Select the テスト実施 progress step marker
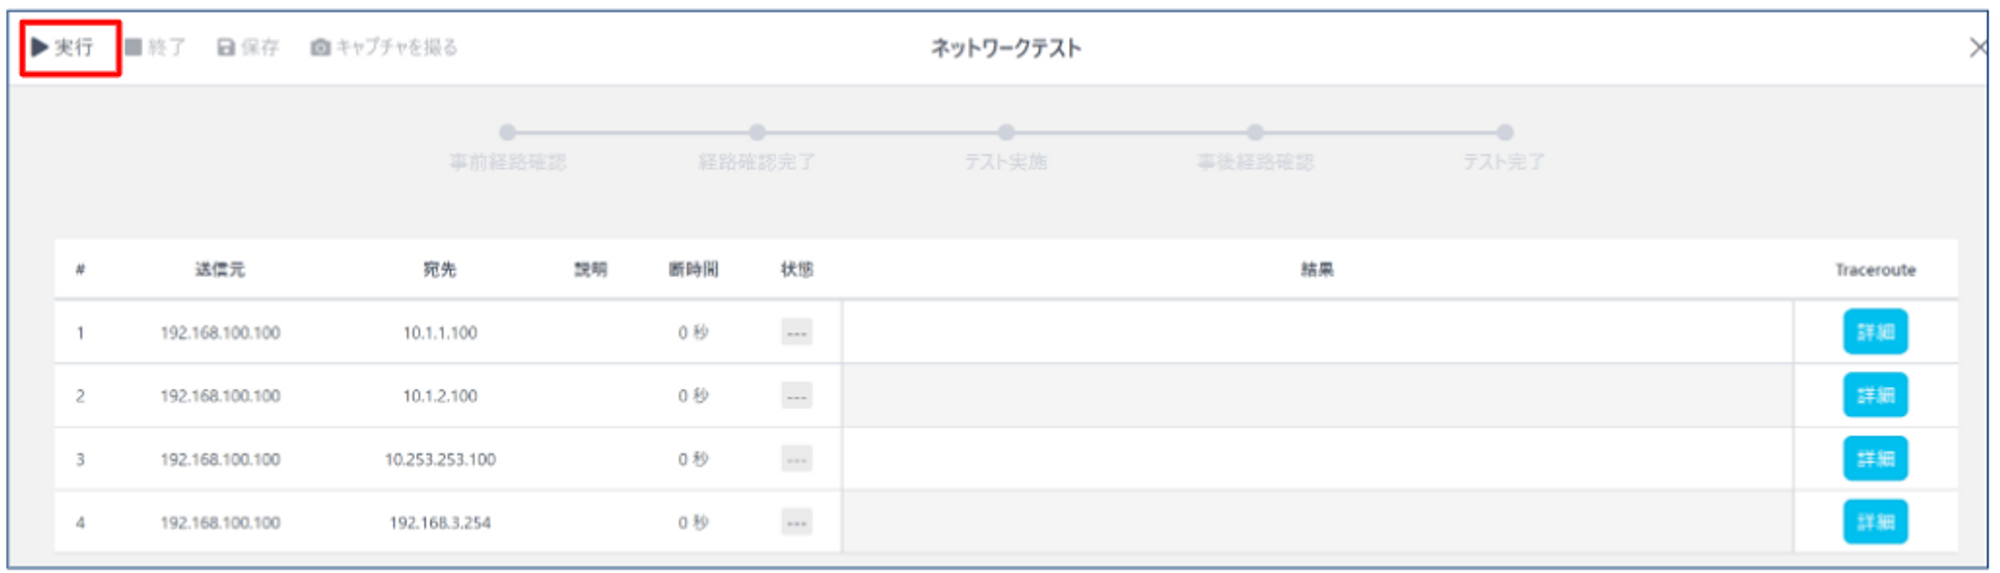Viewport: 2000px width, 573px height. pyautogui.click(x=1006, y=132)
